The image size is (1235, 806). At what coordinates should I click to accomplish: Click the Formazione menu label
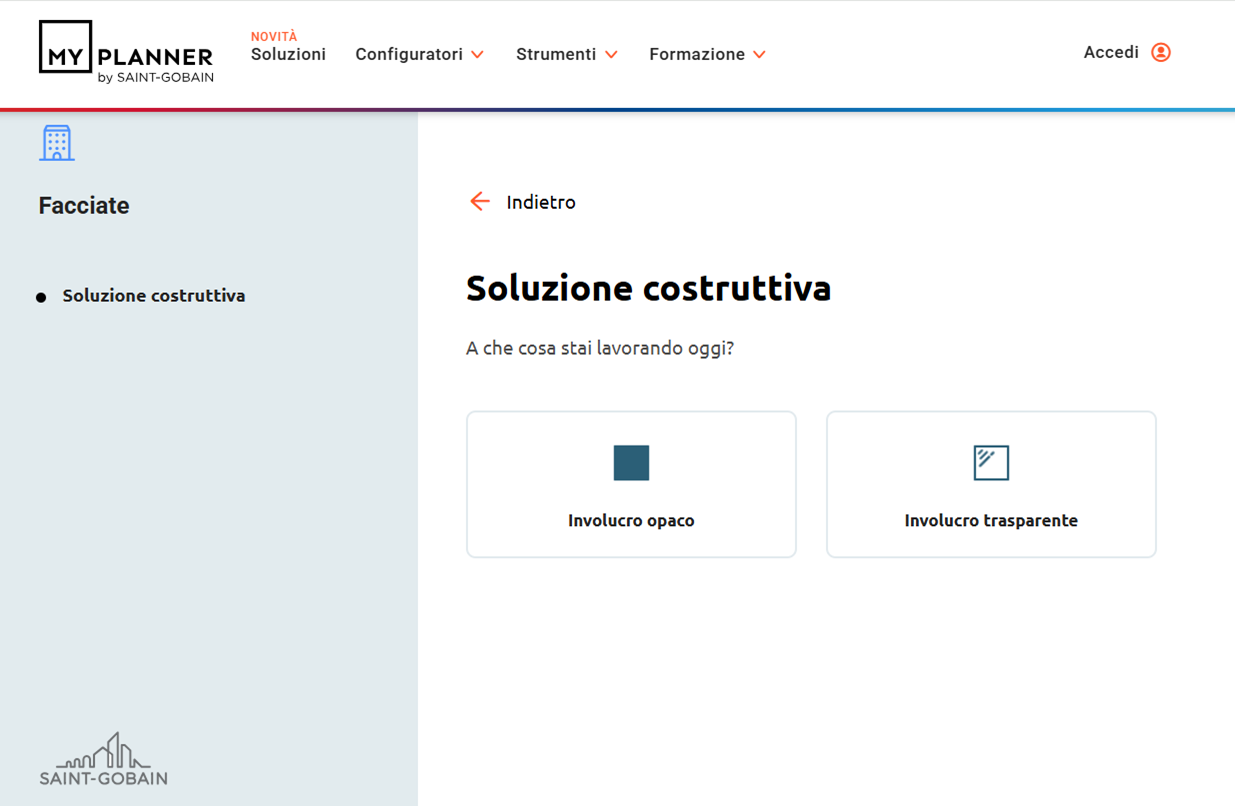coord(697,54)
